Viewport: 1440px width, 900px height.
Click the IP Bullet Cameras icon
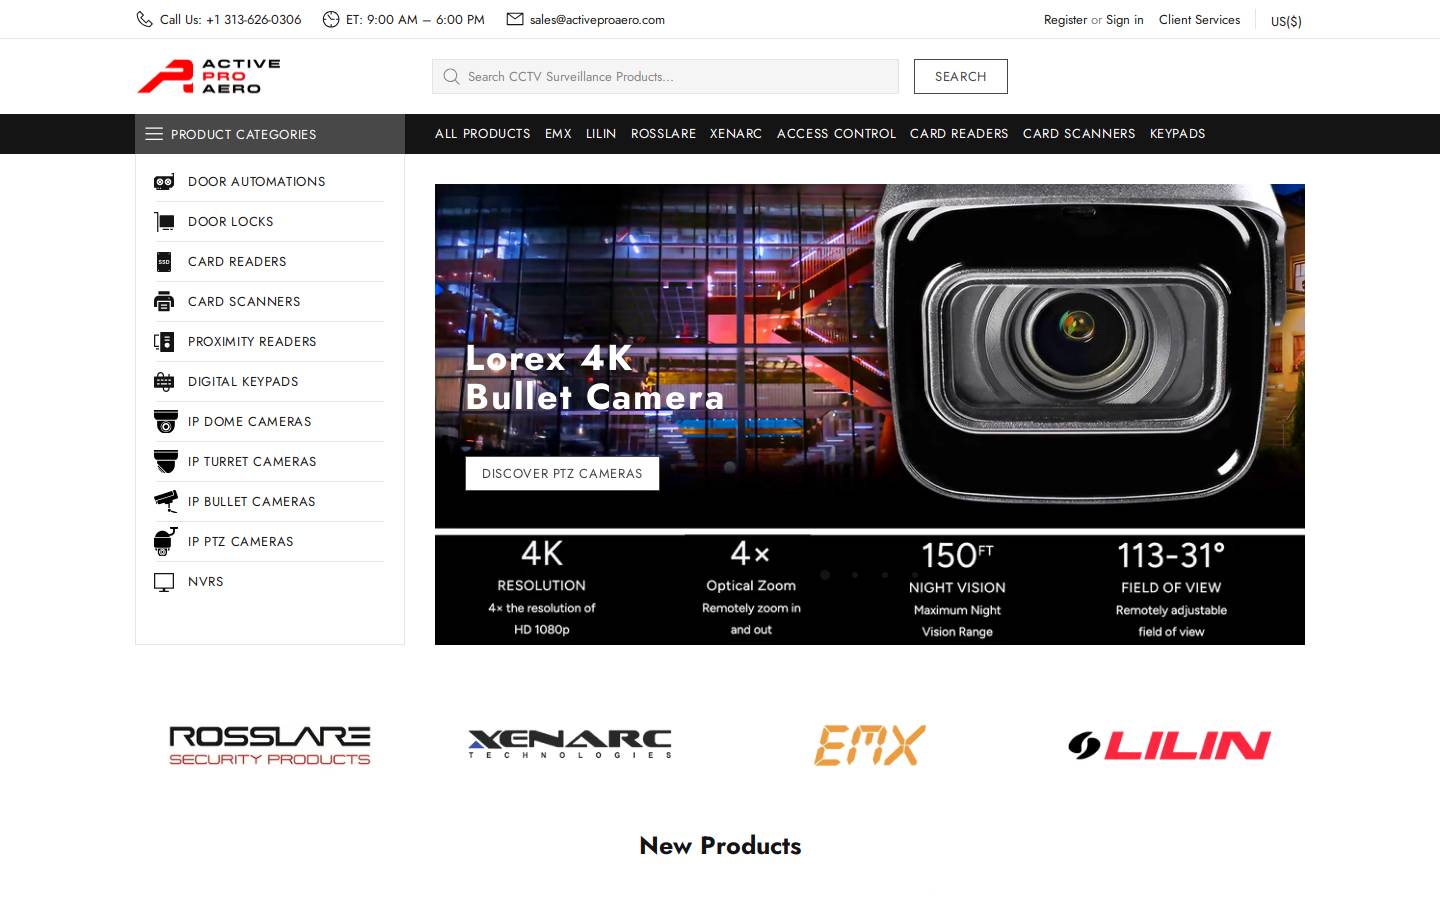pyautogui.click(x=166, y=501)
